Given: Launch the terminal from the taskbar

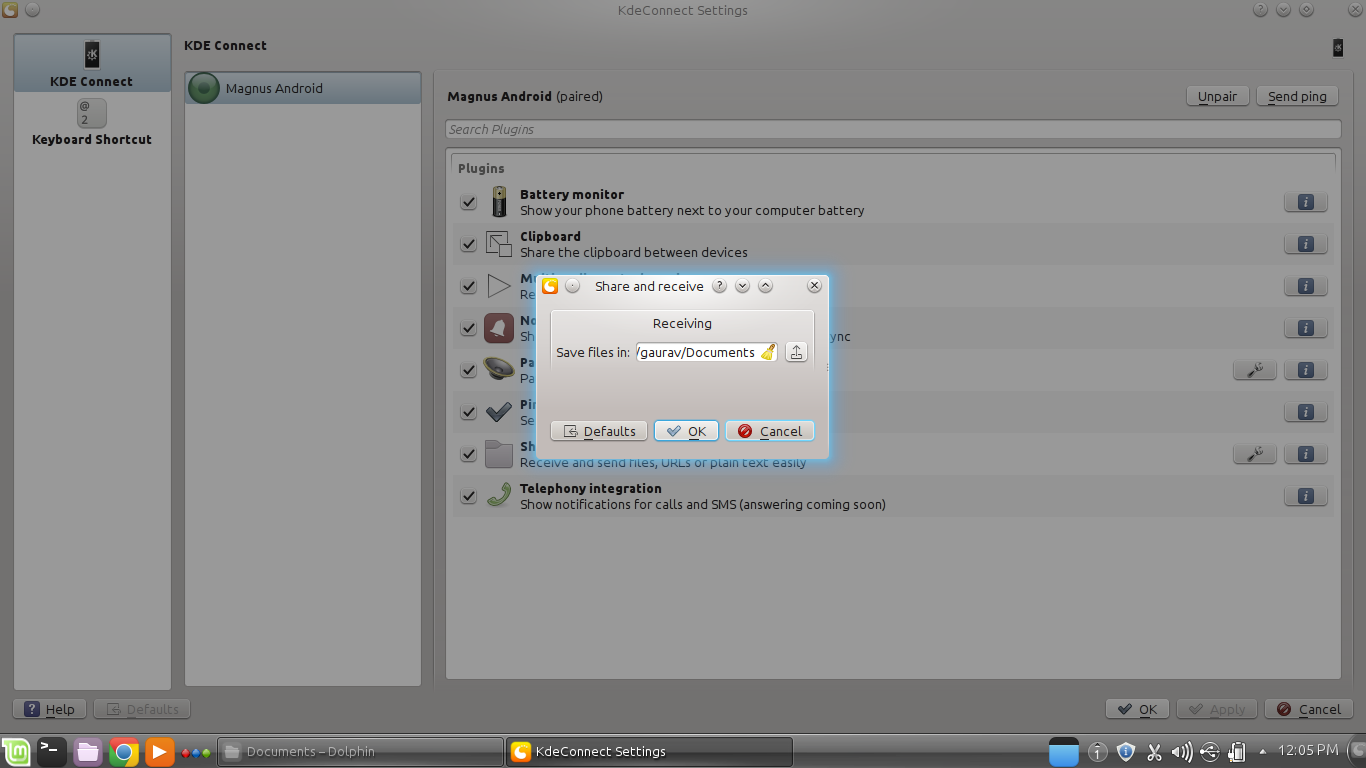Looking at the screenshot, I should pos(52,752).
